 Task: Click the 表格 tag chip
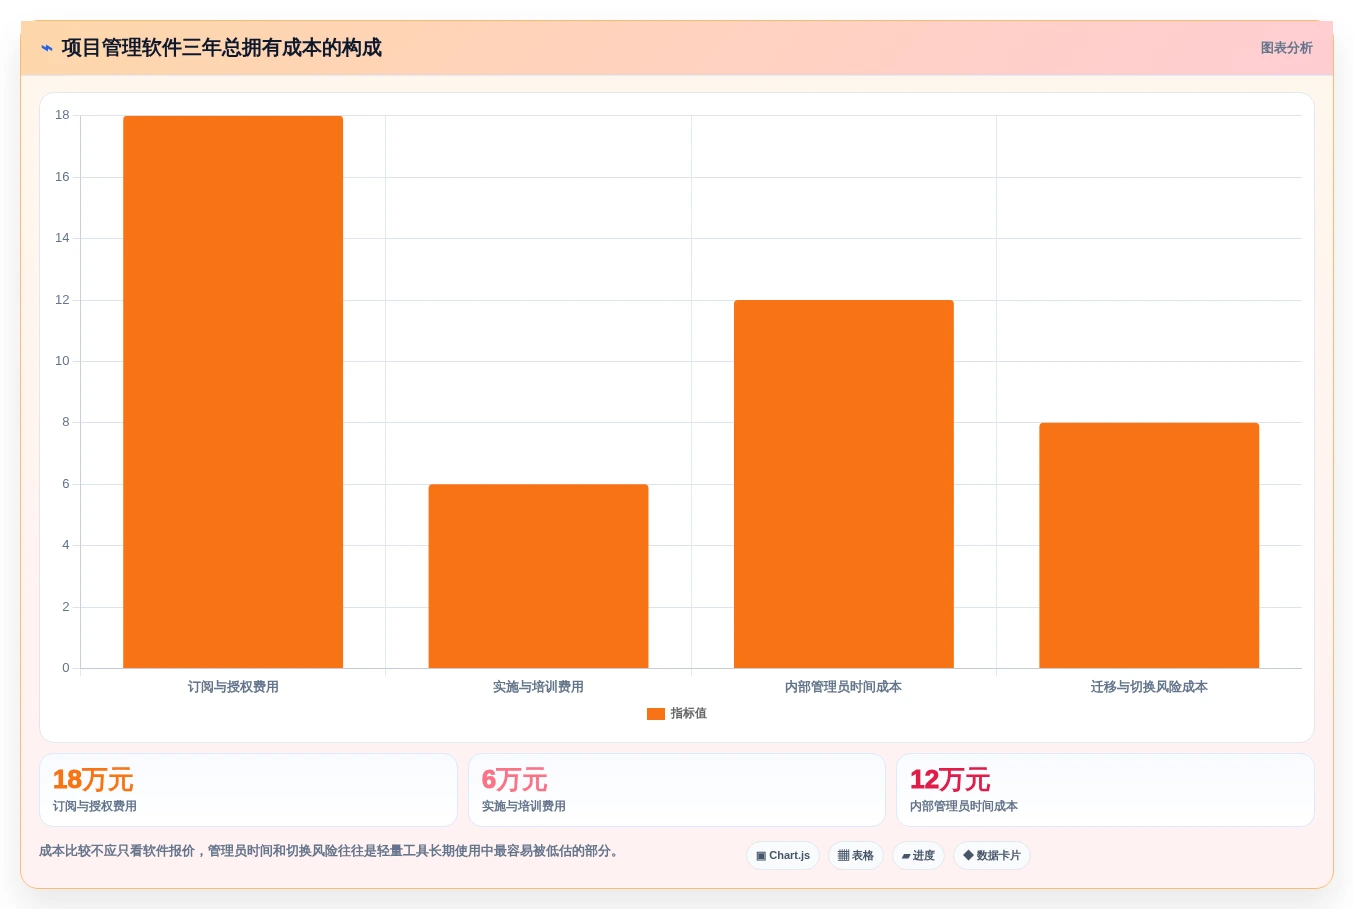[856, 856]
